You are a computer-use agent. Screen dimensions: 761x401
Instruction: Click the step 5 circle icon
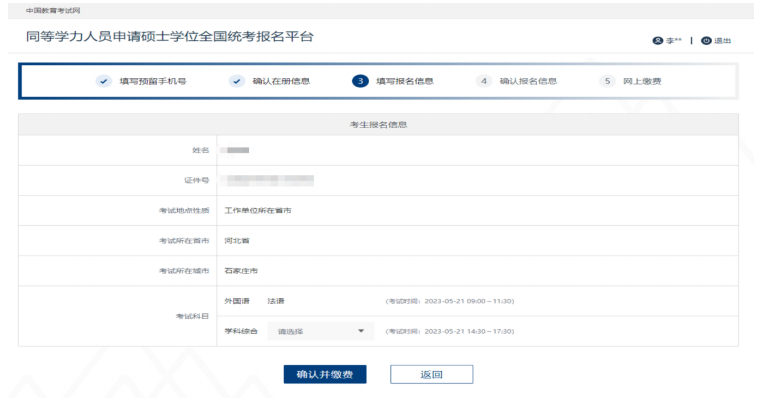tap(607, 81)
